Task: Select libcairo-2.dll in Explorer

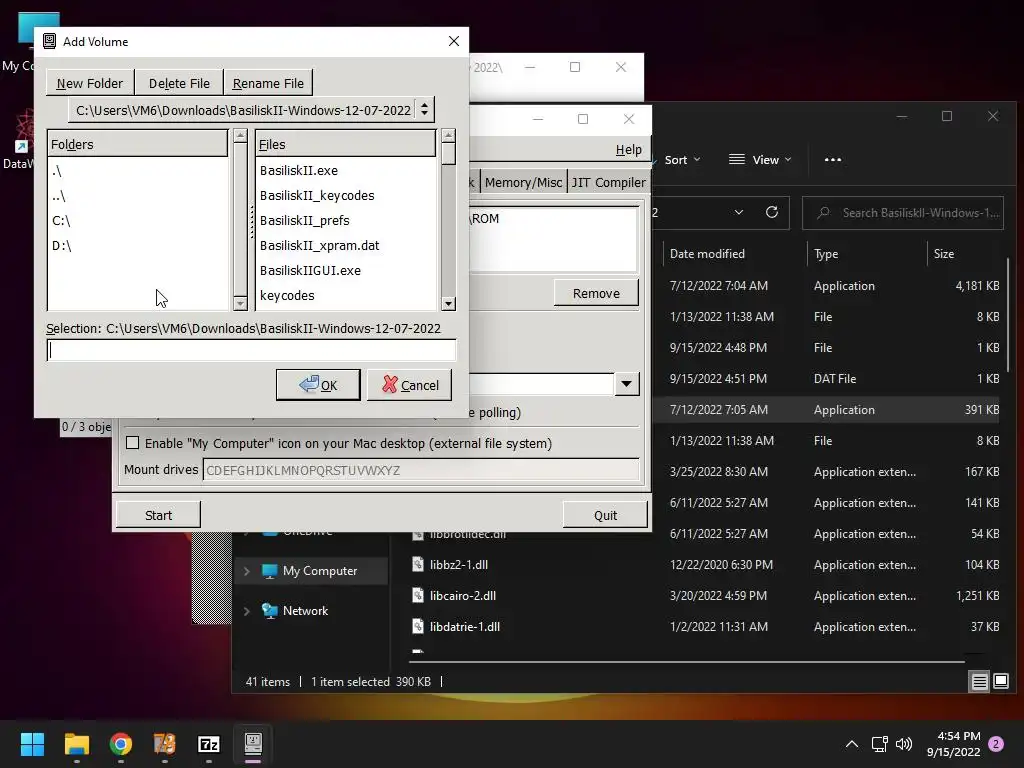Action: coord(463,596)
